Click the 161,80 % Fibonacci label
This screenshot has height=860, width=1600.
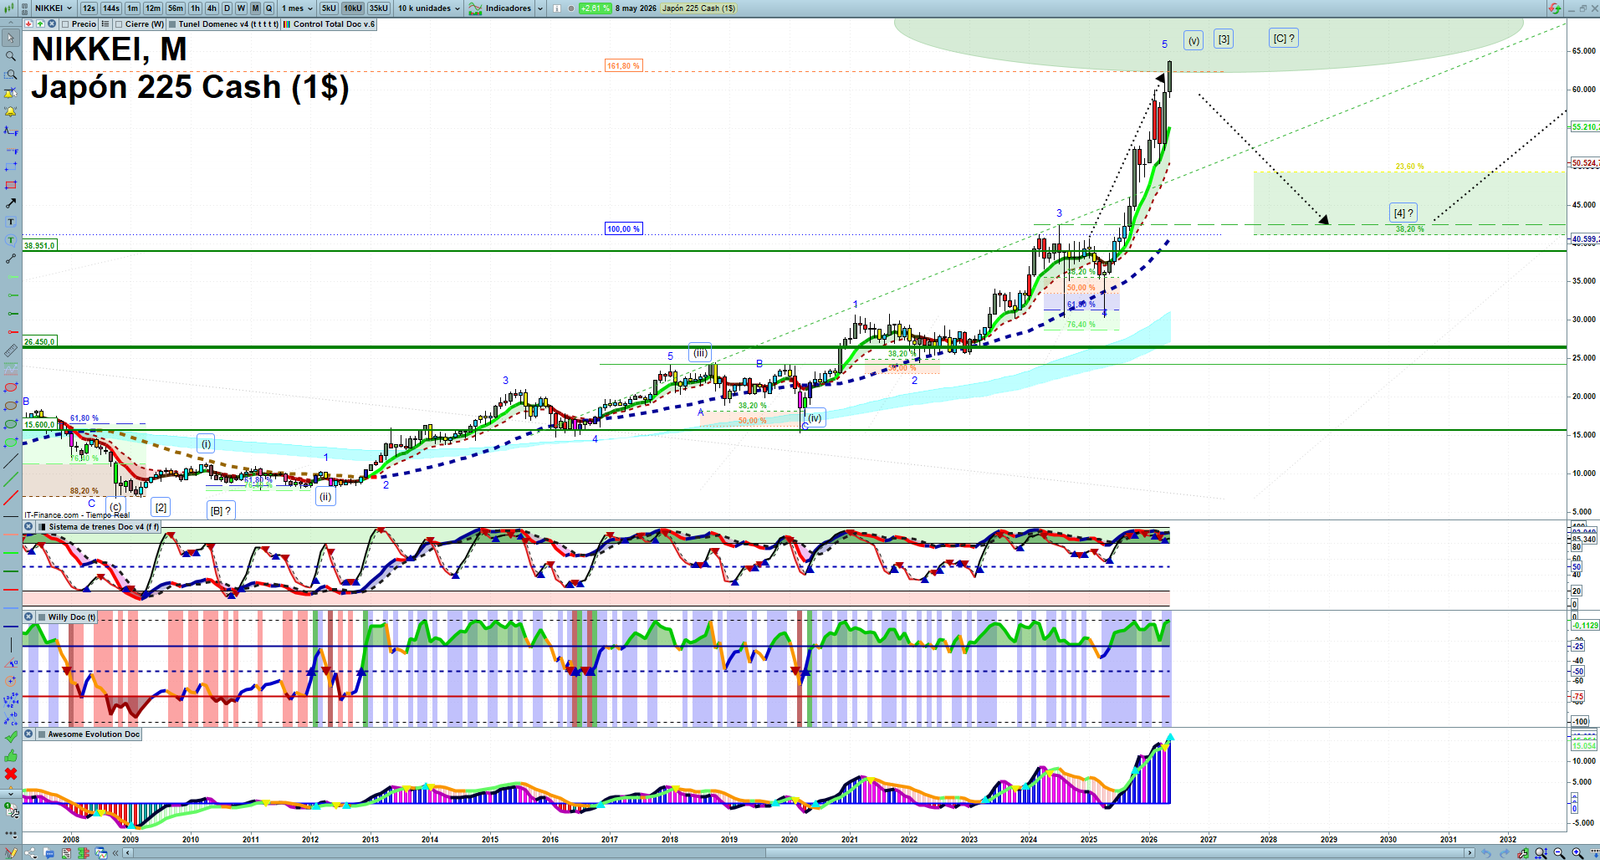pos(623,66)
